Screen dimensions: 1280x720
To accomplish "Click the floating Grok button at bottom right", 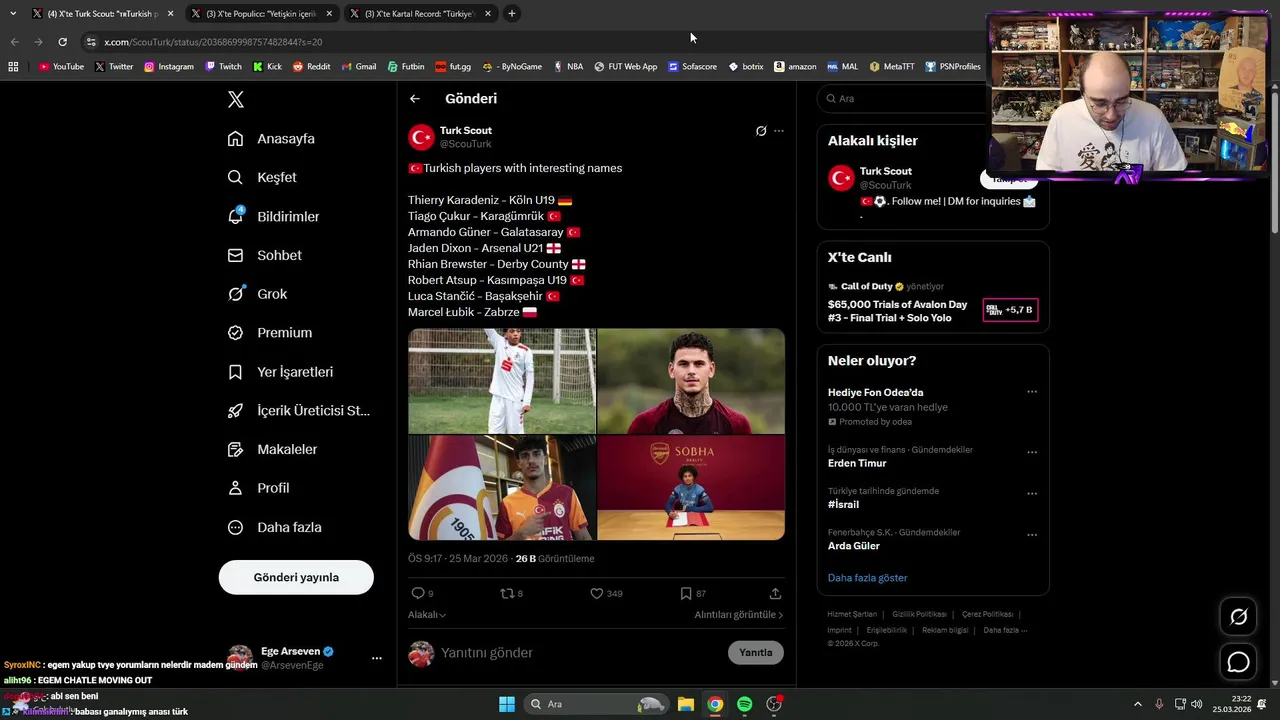I will 1238,617.
